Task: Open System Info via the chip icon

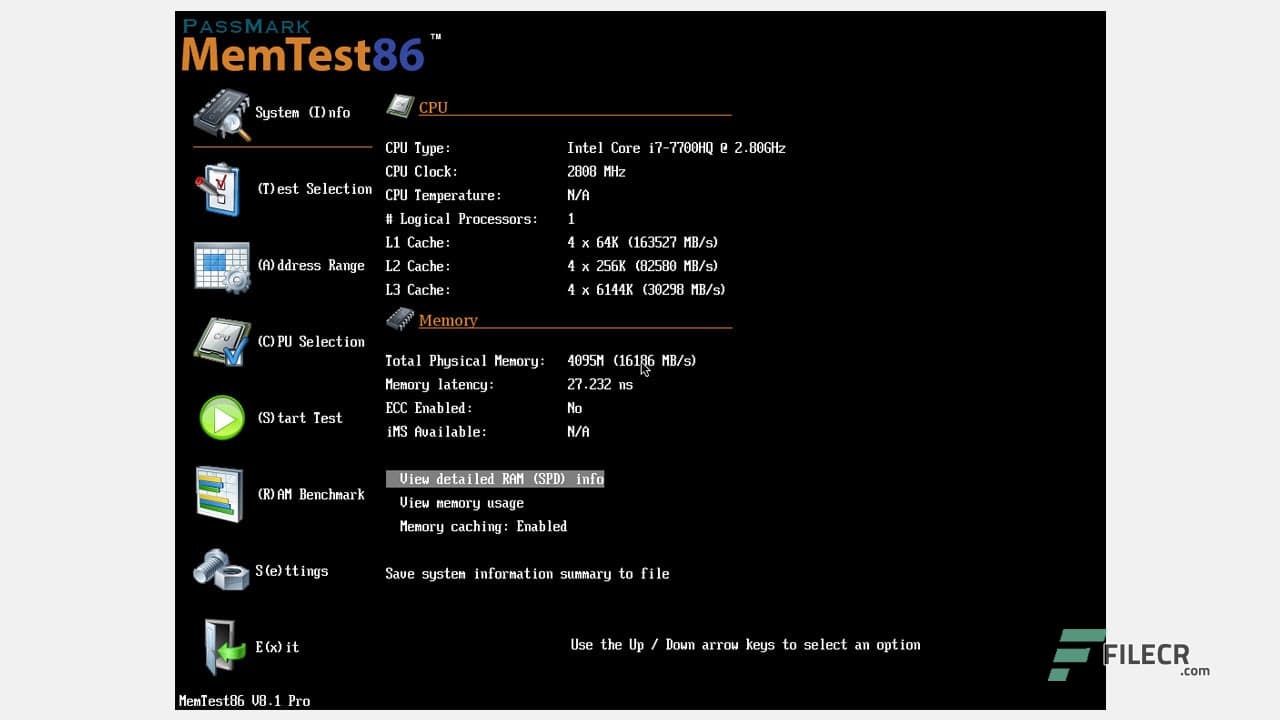Action: coord(221,112)
